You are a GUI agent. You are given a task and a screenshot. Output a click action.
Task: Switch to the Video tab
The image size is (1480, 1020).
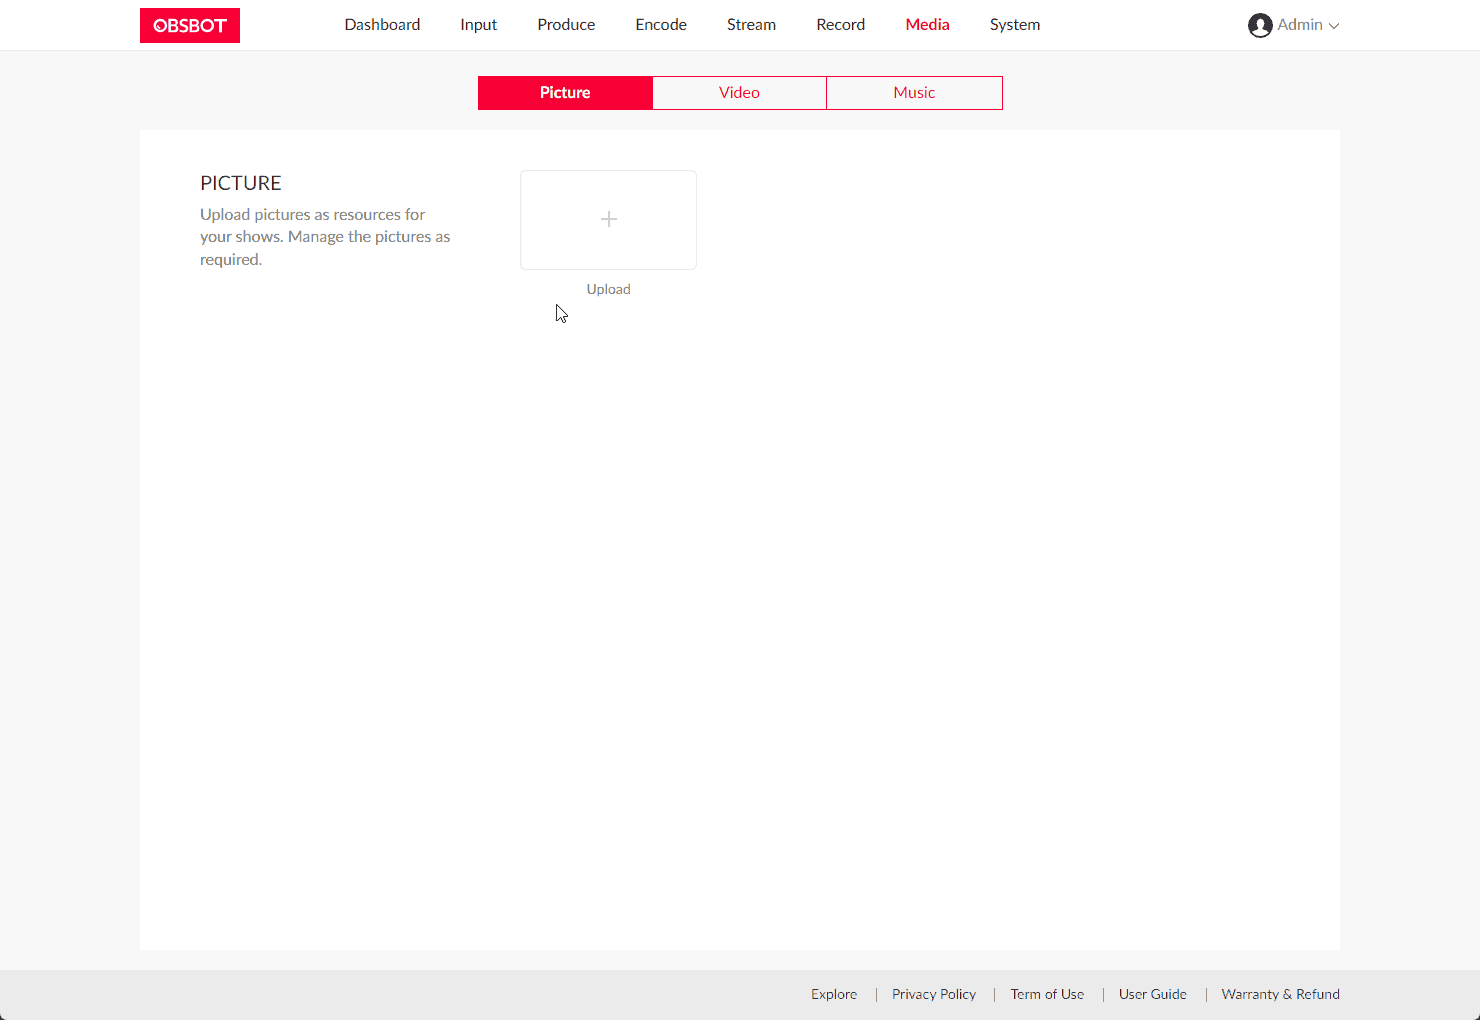click(739, 93)
